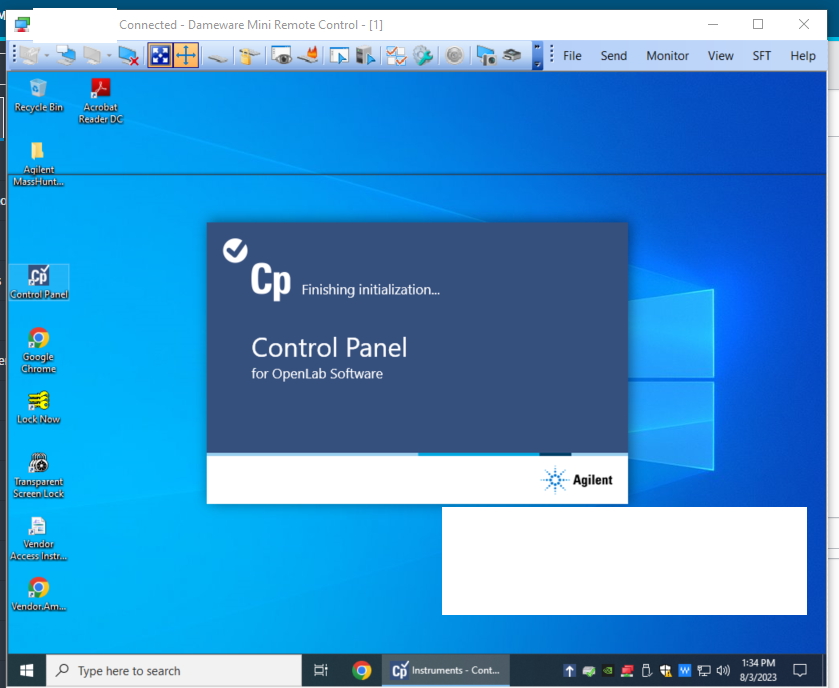Click the eye view-only monitor icon

click(281, 56)
